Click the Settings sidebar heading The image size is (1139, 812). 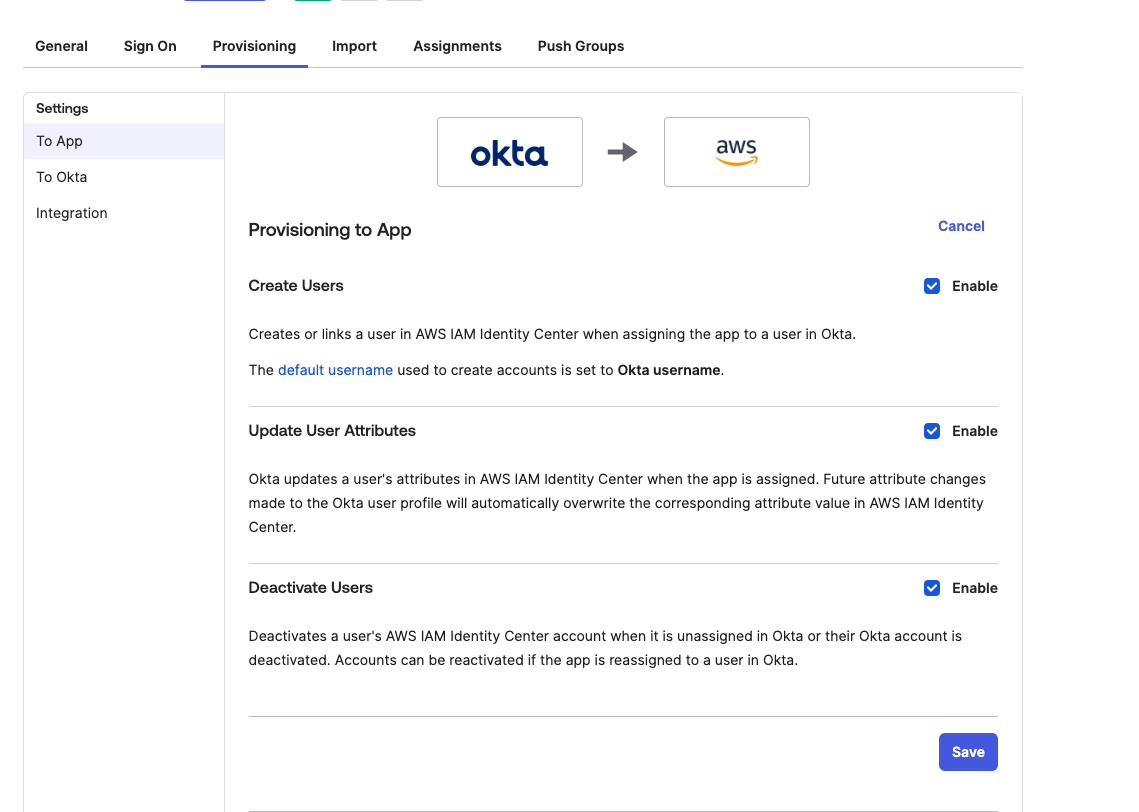point(62,108)
